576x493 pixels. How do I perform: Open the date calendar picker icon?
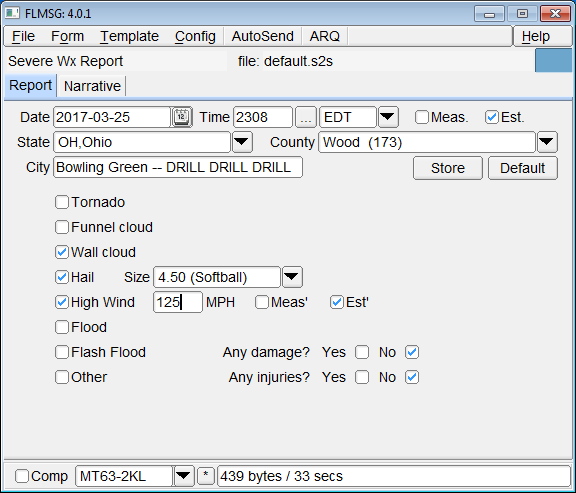[x=181, y=117]
